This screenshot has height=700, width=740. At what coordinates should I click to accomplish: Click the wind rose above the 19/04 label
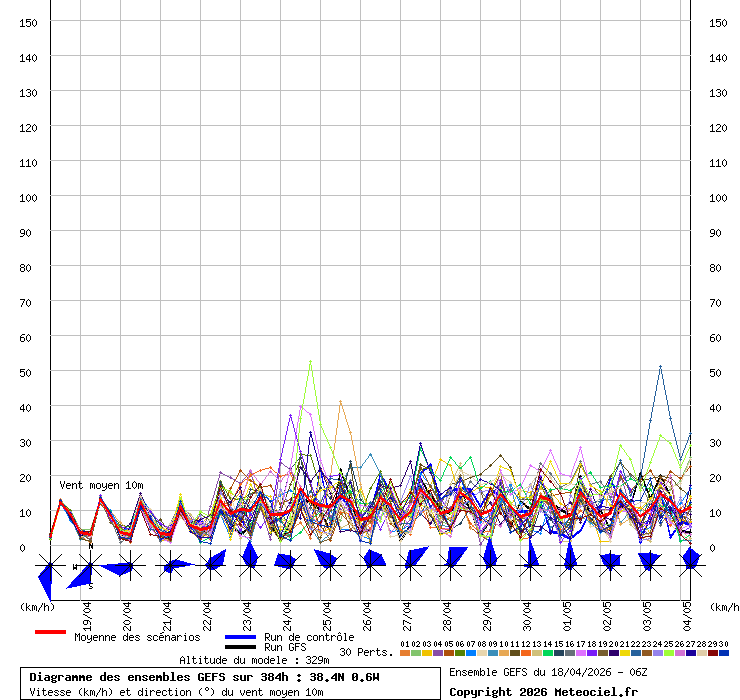tap(90, 566)
